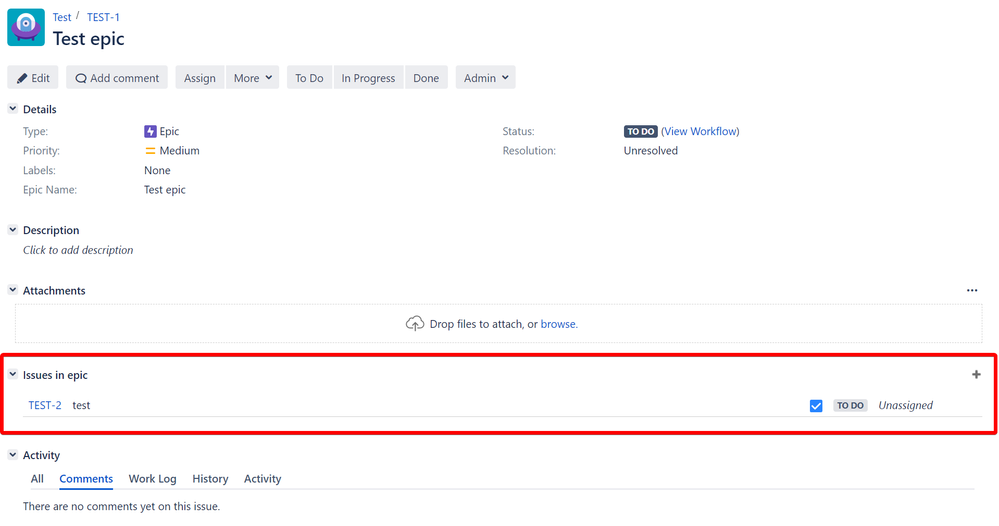Open the TEST-1 breadcrumb link
Image resolution: width=999 pixels, height=526 pixels.
[103, 17]
